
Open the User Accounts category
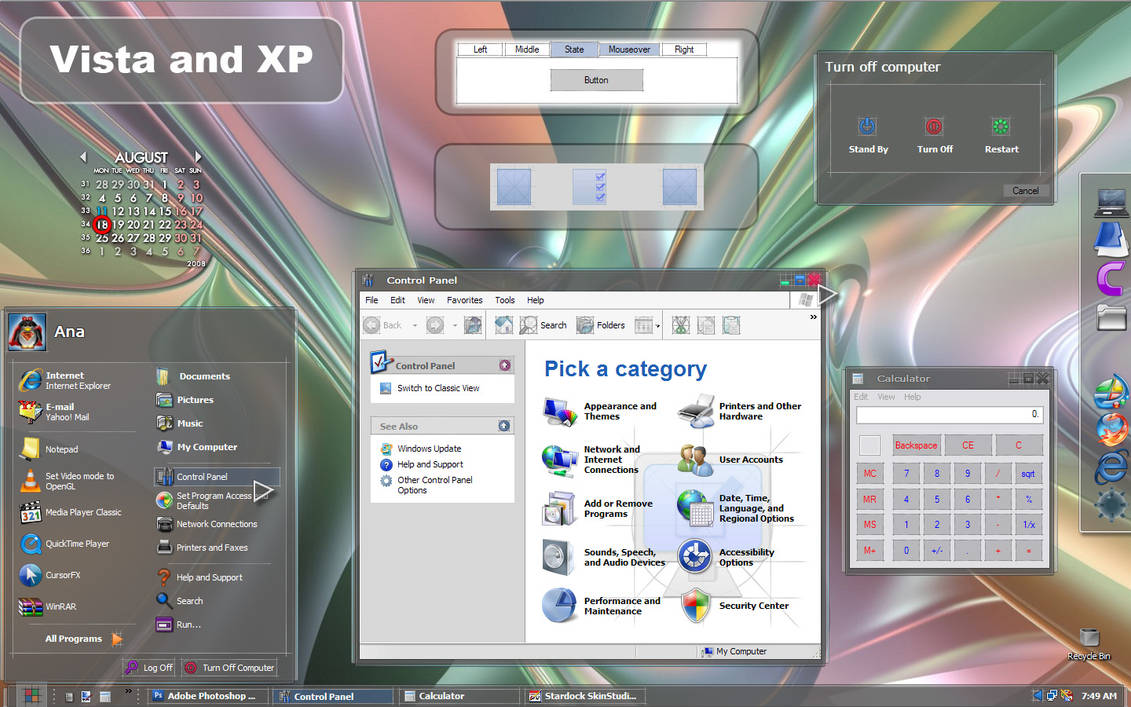(x=752, y=460)
